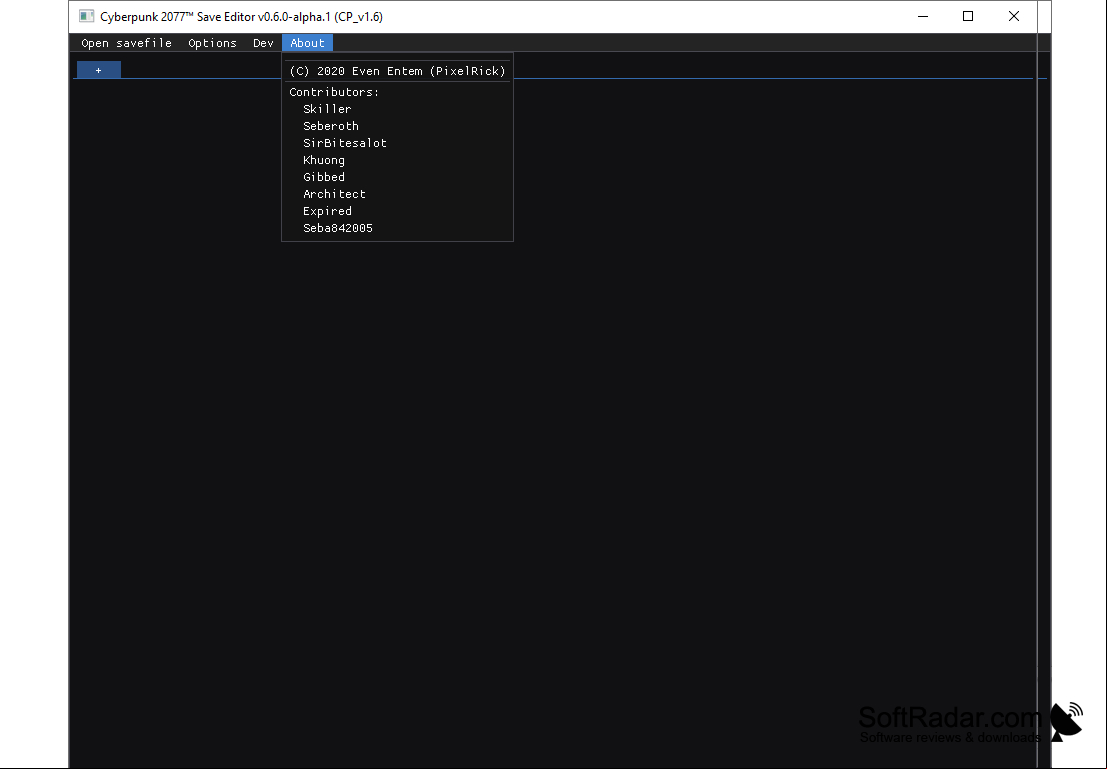Close the Save Editor window

(x=1014, y=16)
